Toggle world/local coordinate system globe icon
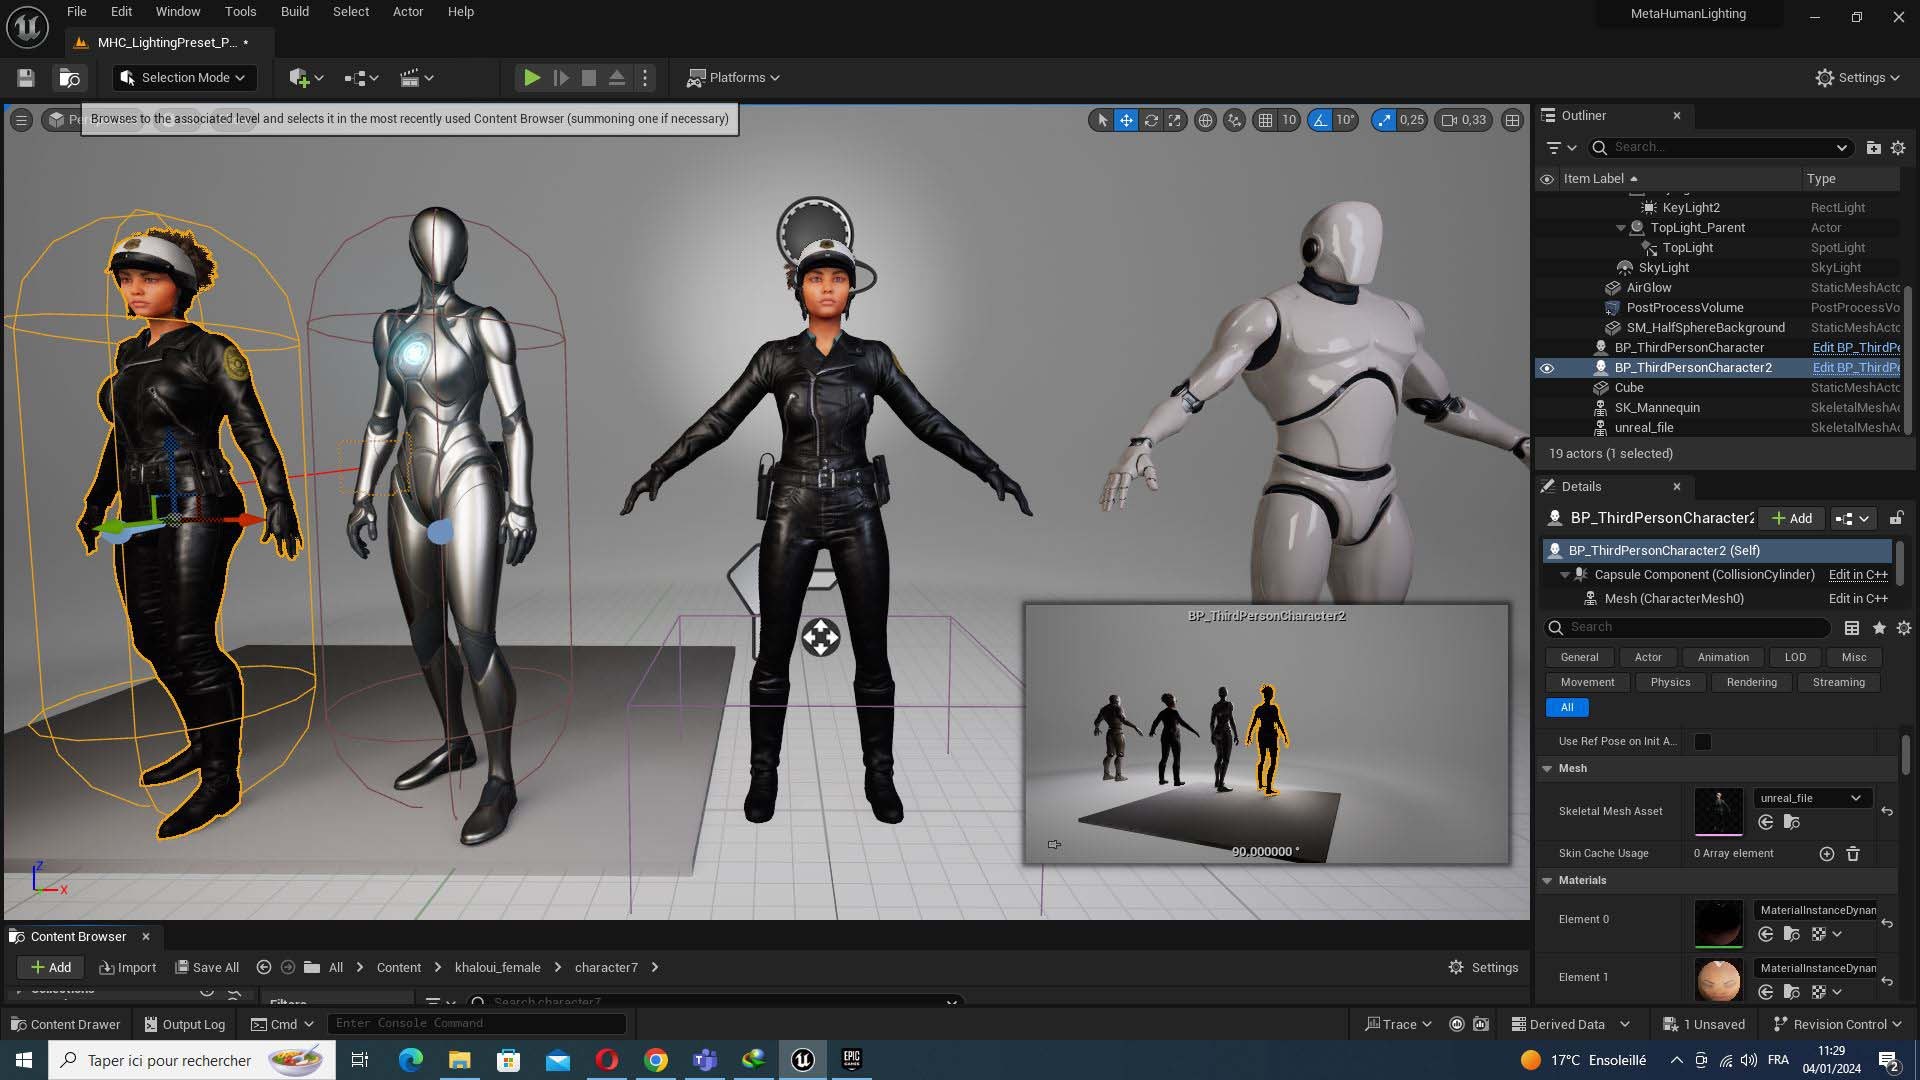 [x=1206, y=120]
